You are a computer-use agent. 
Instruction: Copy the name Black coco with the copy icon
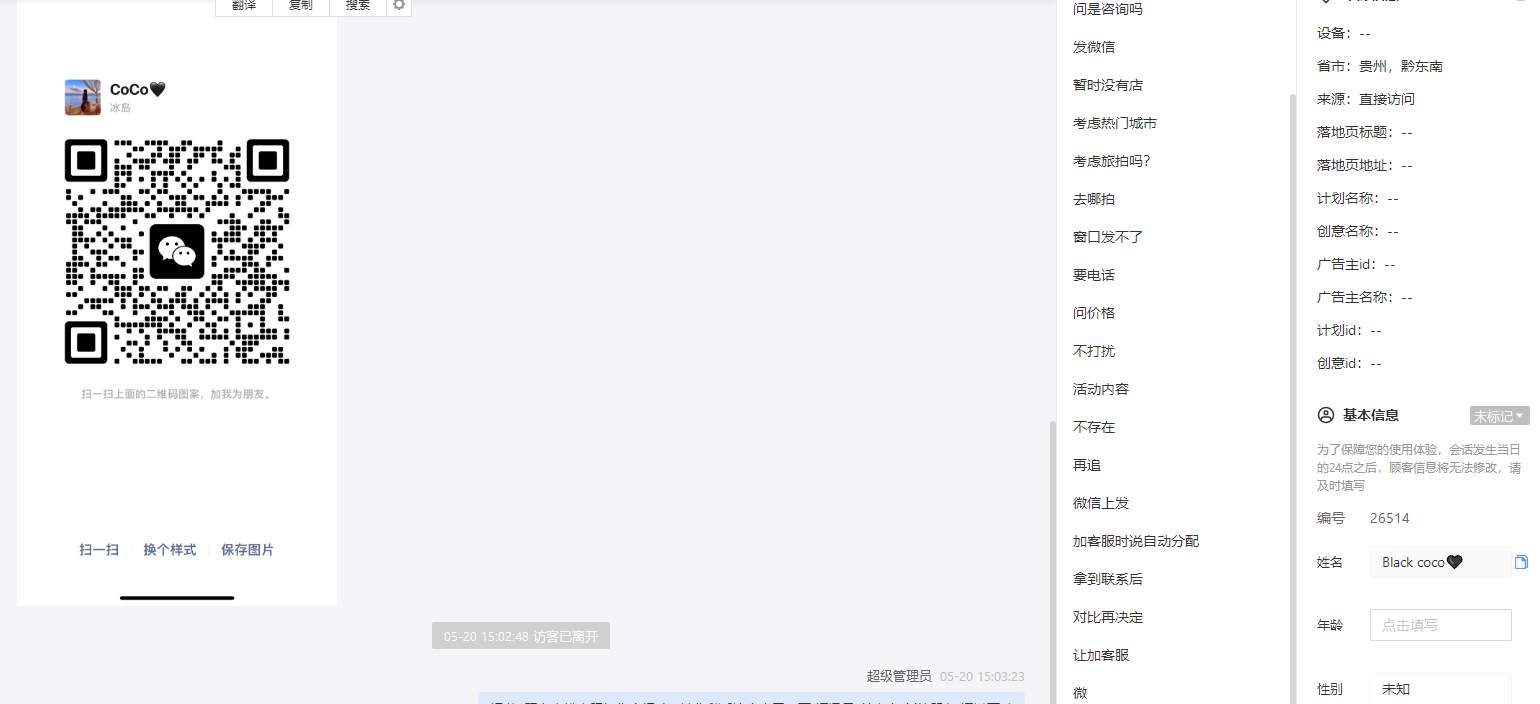[x=1521, y=562]
